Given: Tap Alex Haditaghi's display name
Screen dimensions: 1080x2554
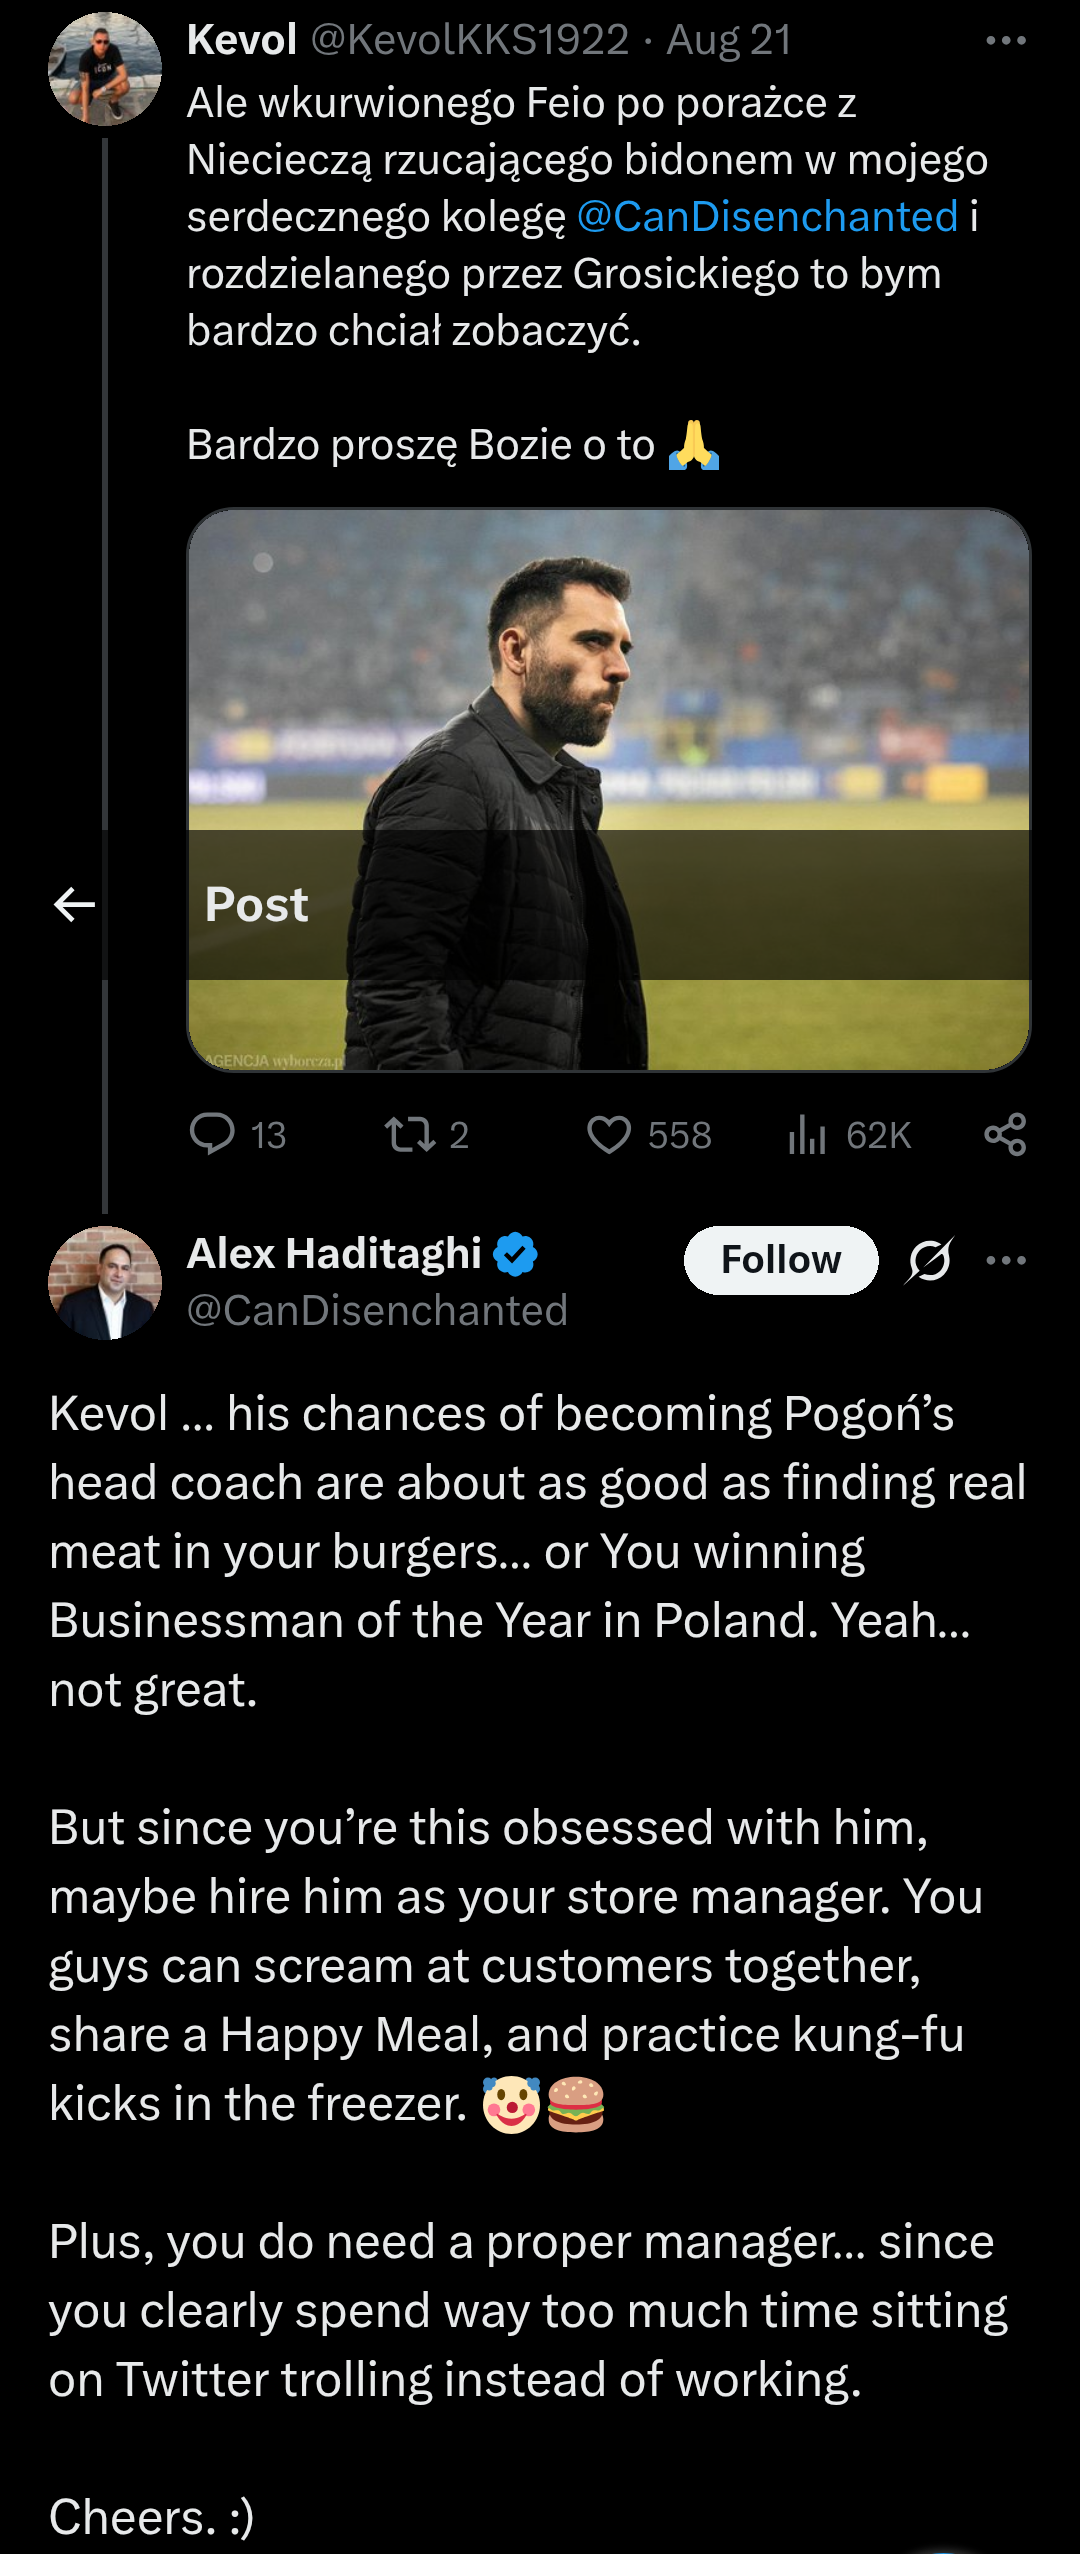Looking at the screenshot, I should 334,1254.
